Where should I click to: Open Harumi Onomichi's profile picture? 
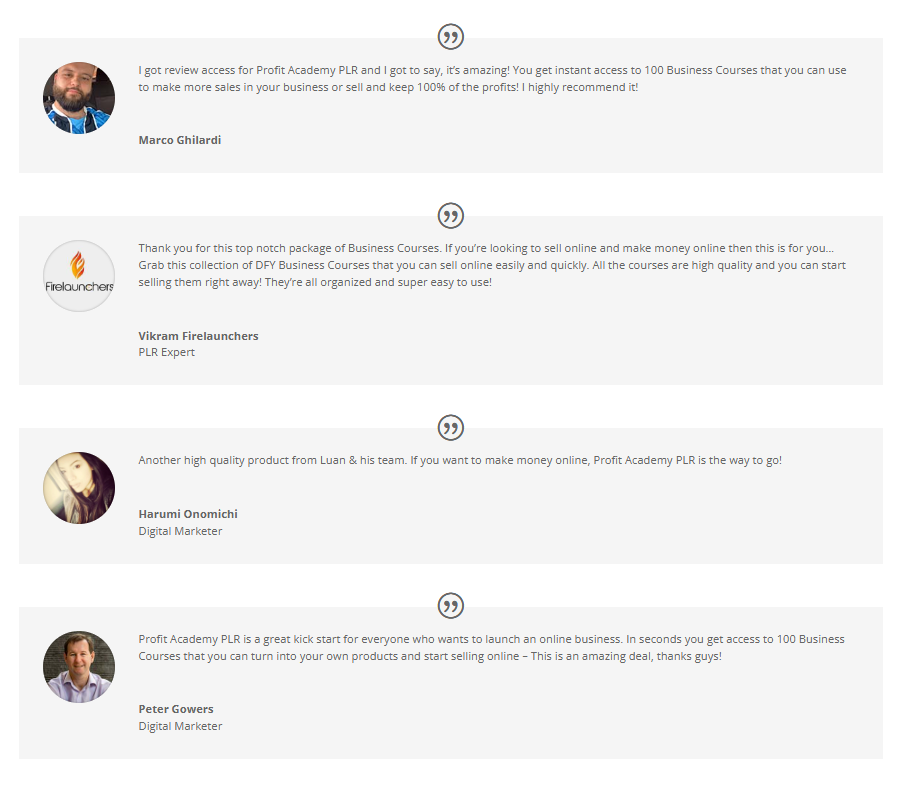[x=79, y=488]
